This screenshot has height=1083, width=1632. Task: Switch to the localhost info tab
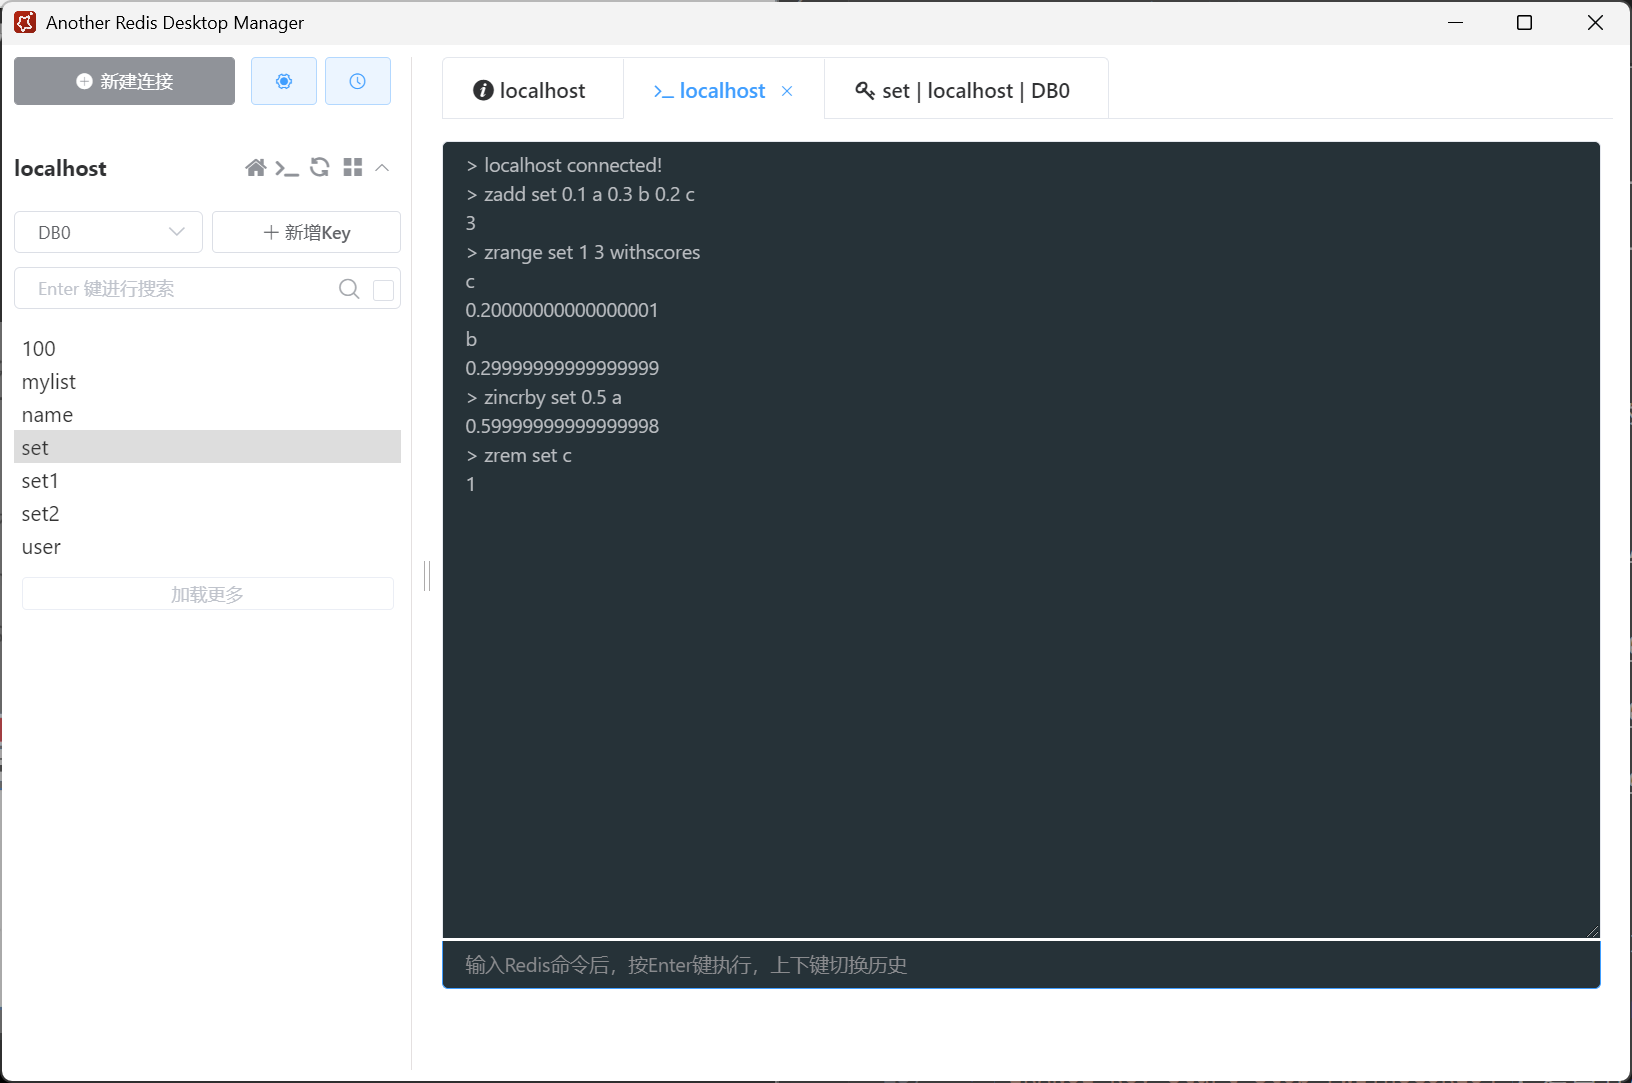[x=530, y=91]
